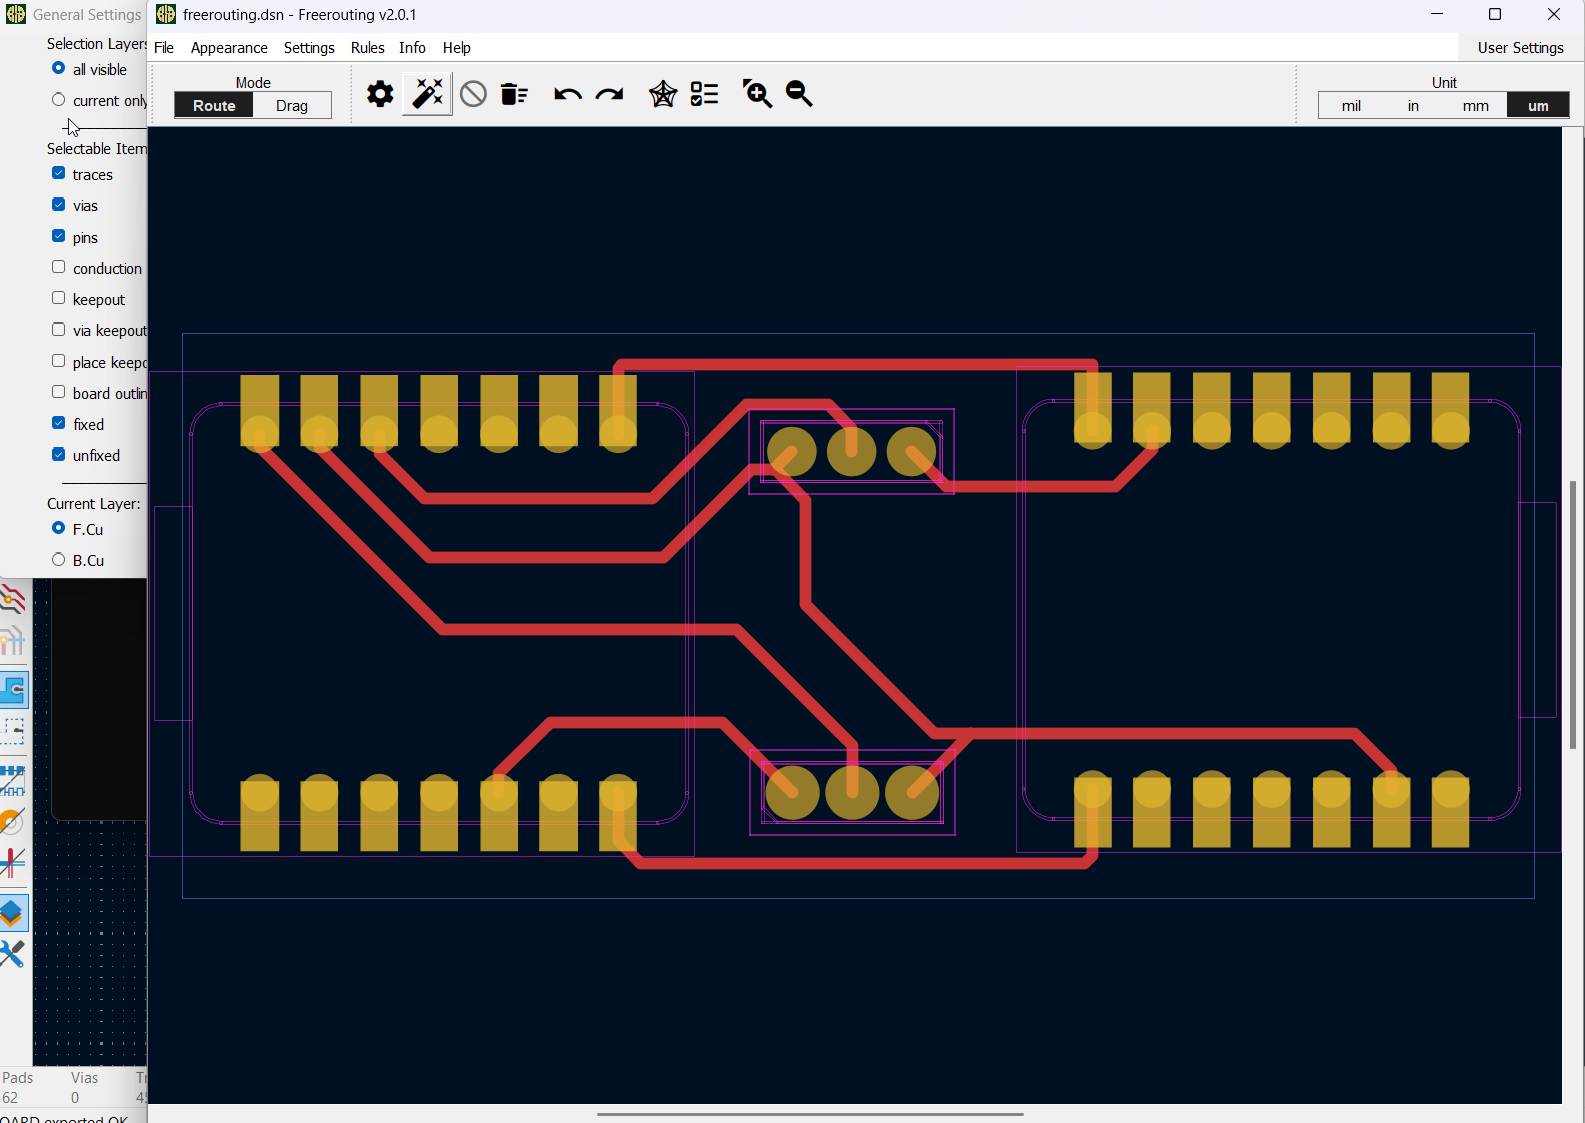Click the "Current Layer:" label
This screenshot has height=1123, width=1585.
coord(94,503)
